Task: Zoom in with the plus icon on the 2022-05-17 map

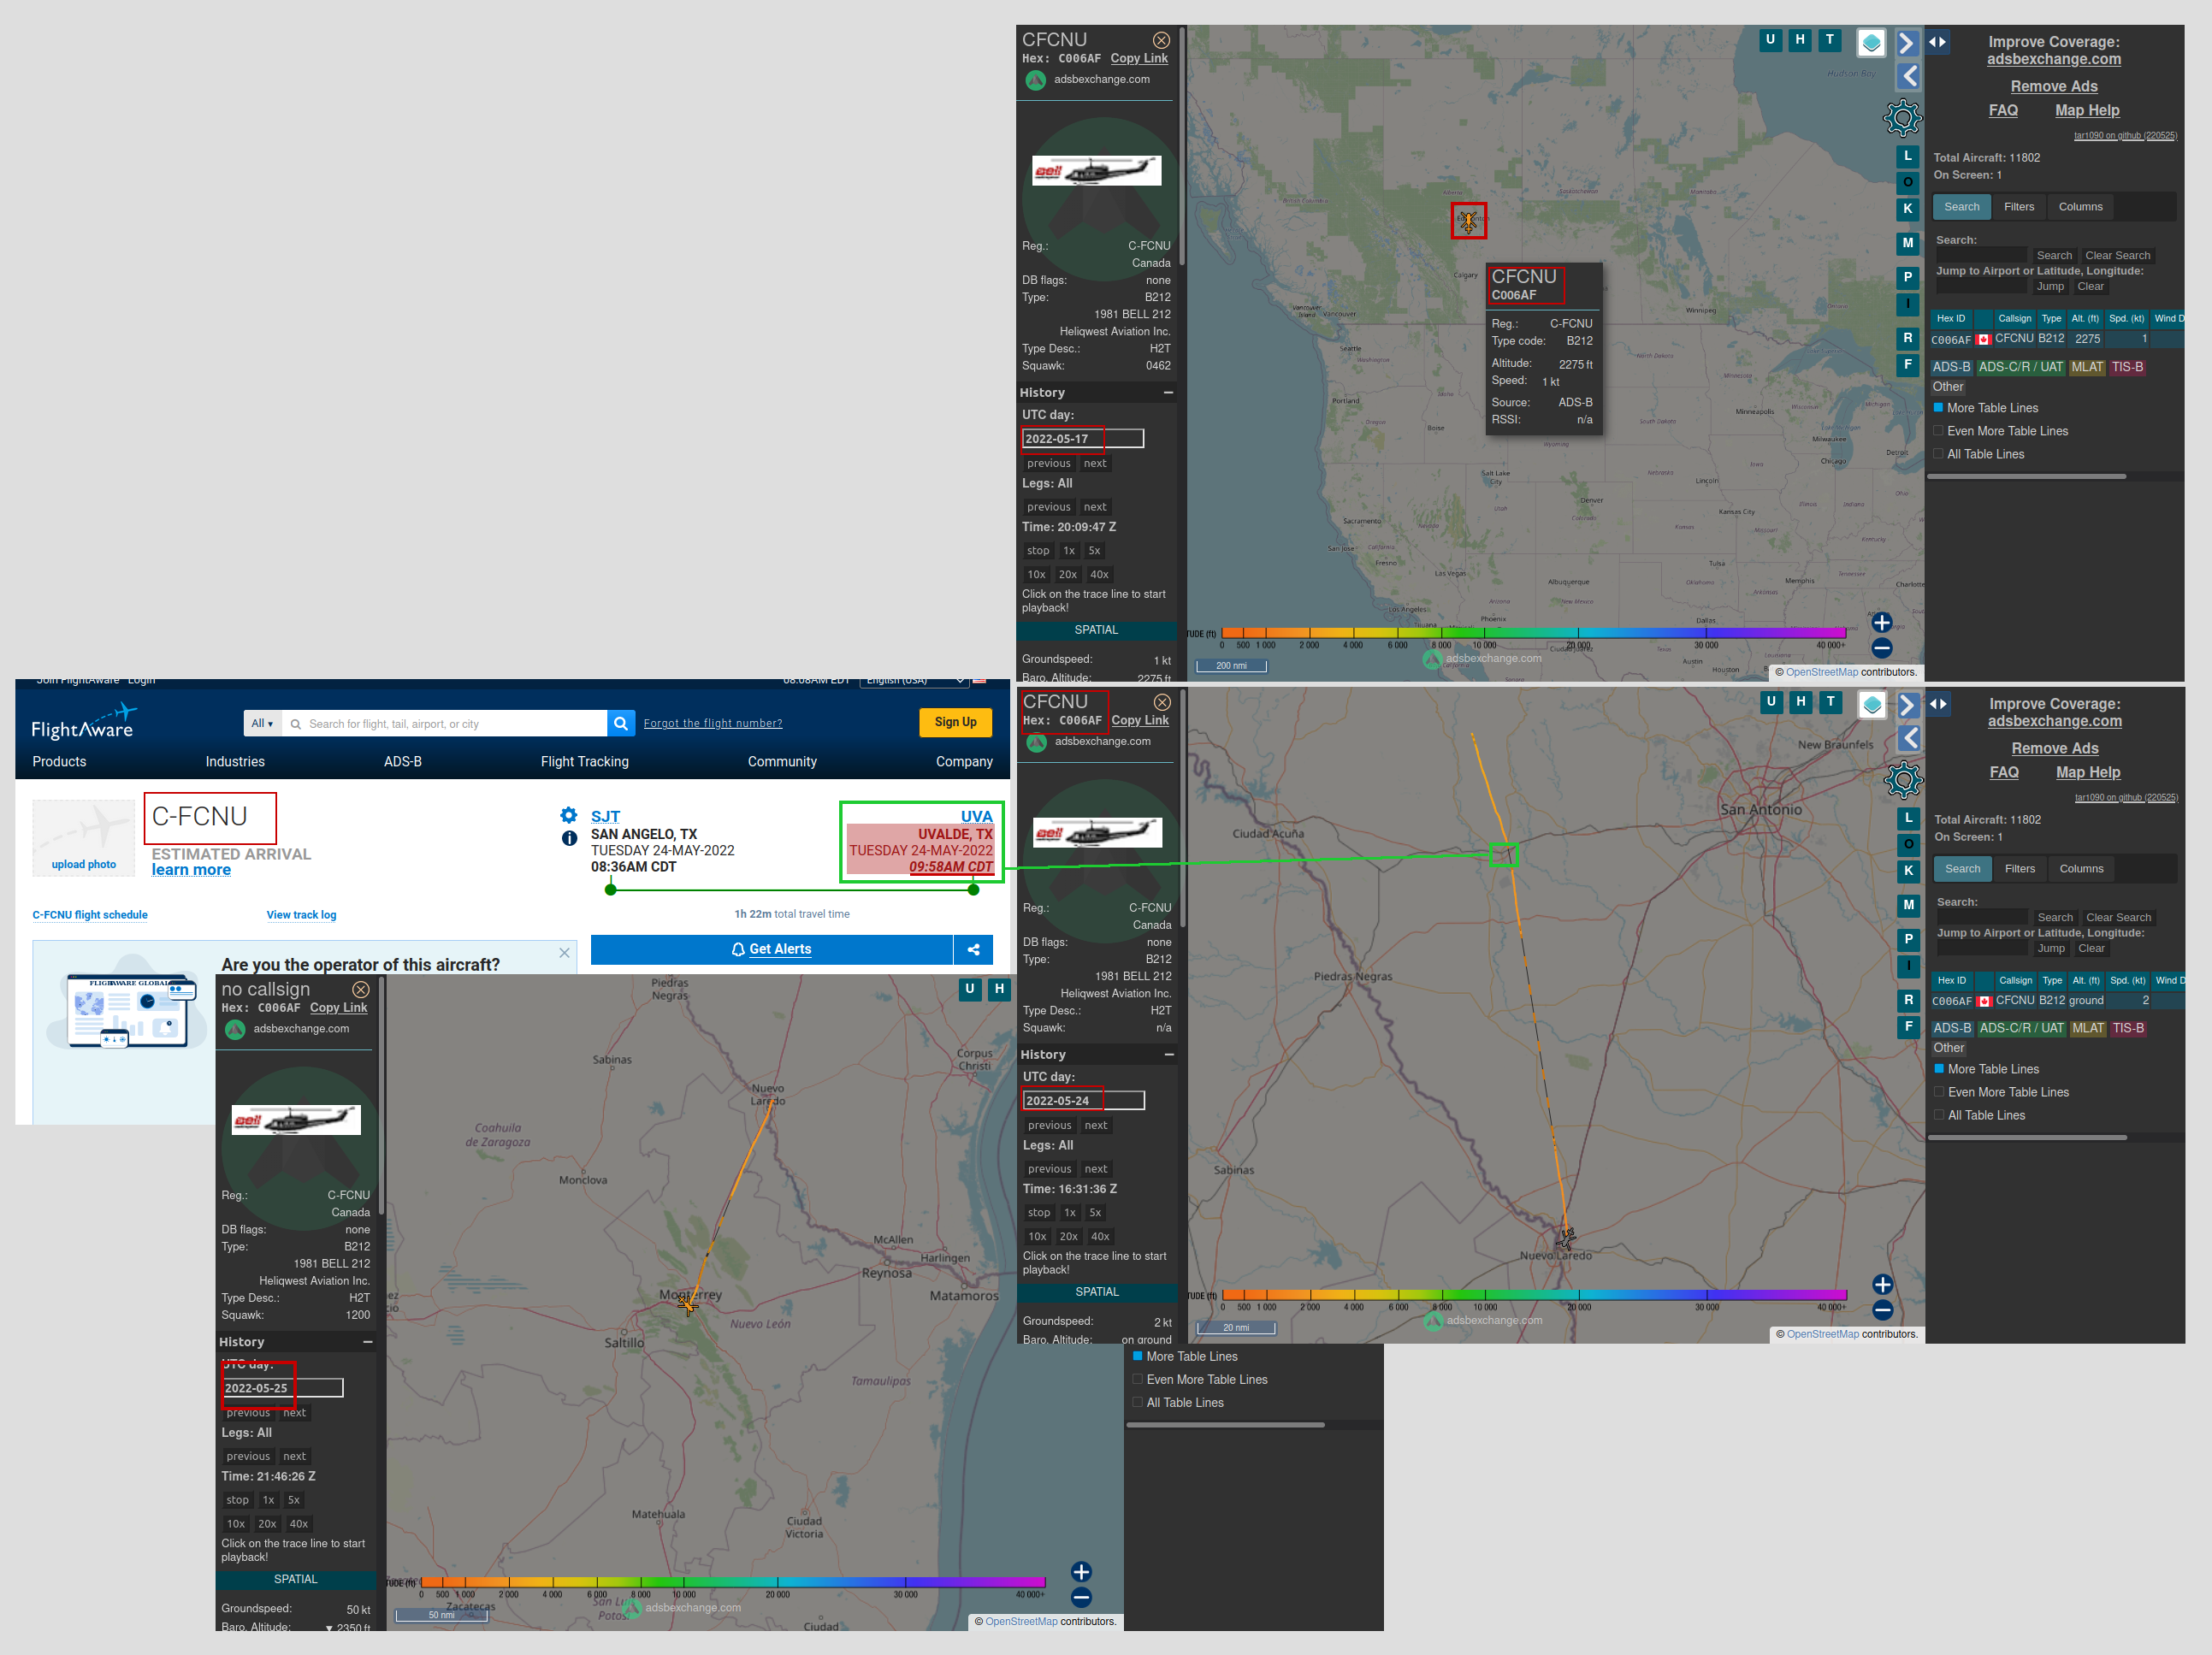Action: 1881,622
